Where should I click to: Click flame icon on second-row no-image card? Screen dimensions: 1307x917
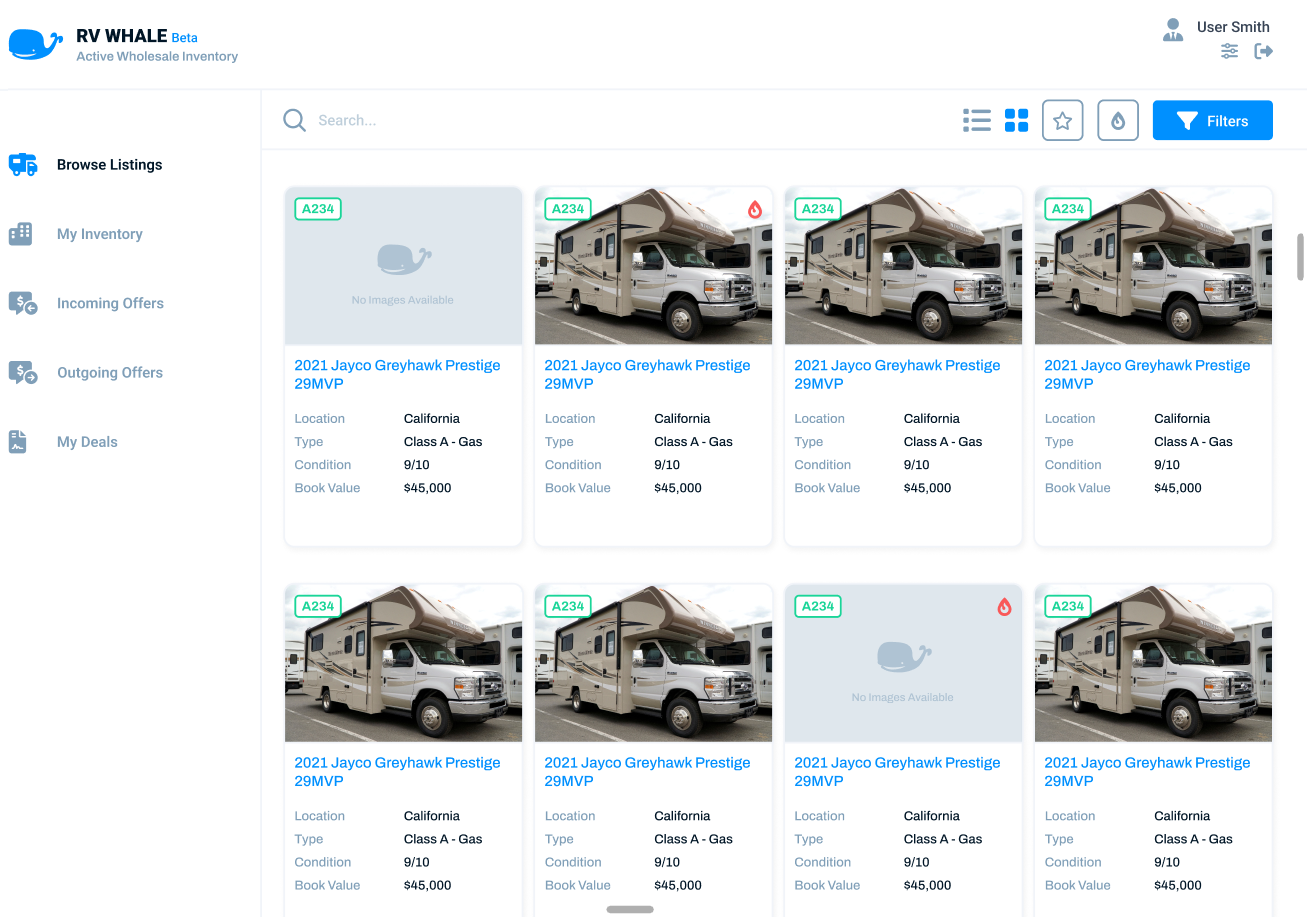click(1005, 606)
